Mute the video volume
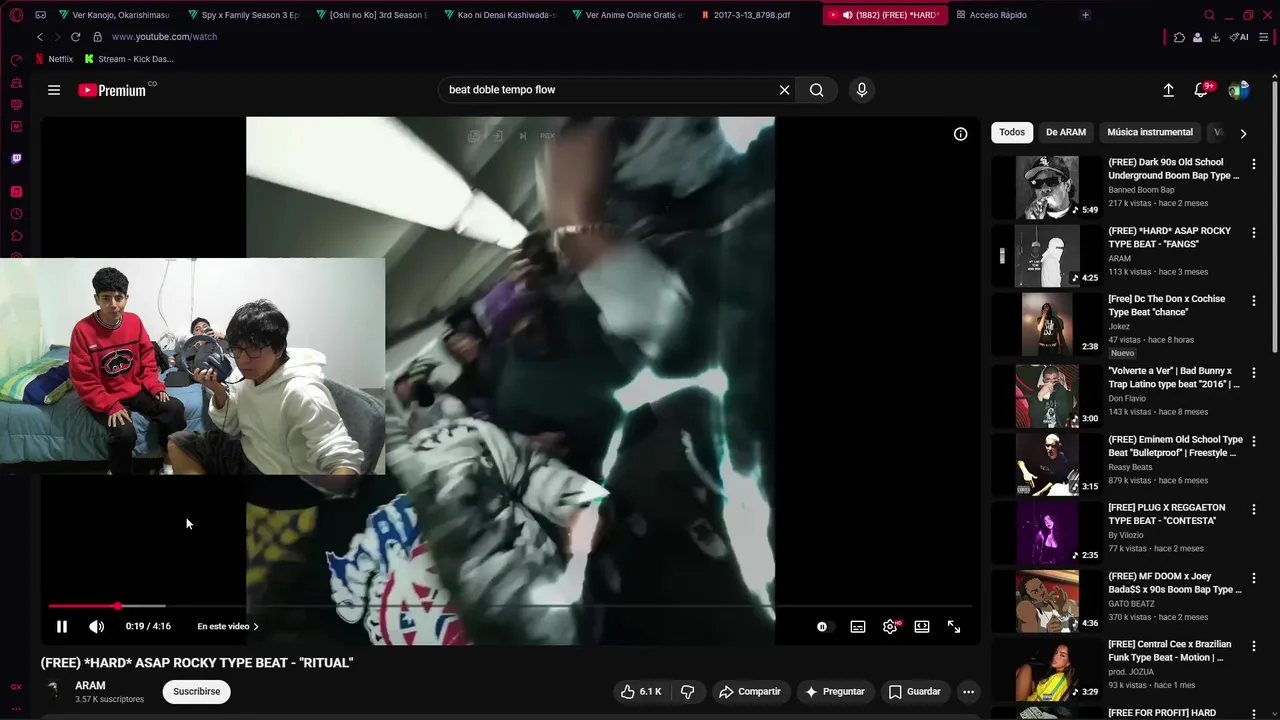 tap(96, 627)
